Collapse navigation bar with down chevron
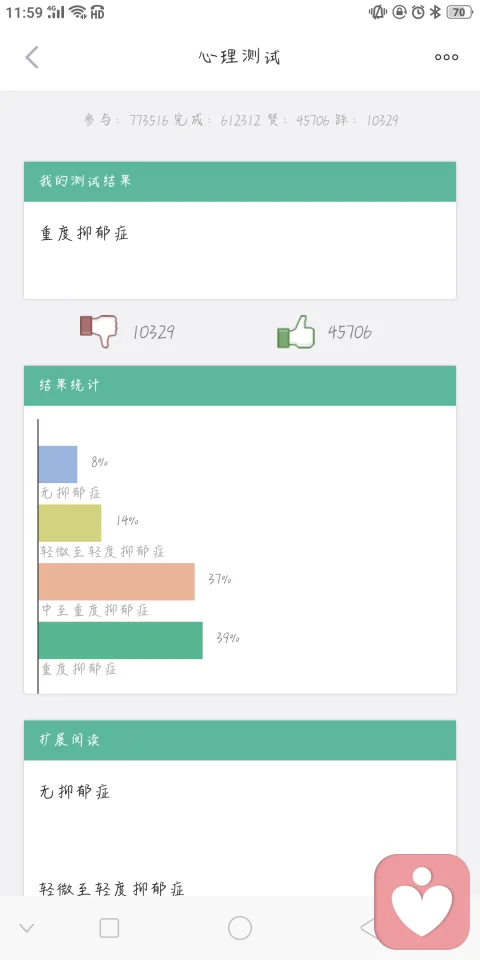This screenshot has height=960, width=480. tap(26, 928)
